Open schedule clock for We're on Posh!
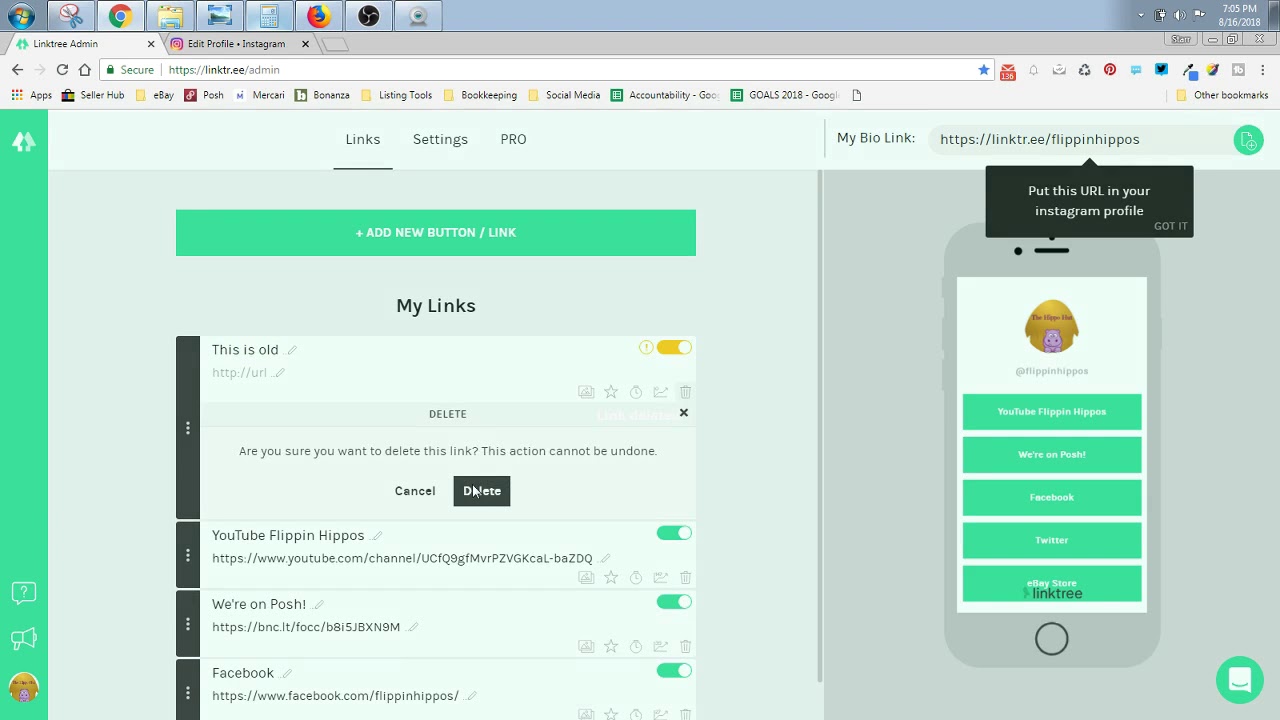Image resolution: width=1280 pixels, height=720 pixels. [x=636, y=646]
